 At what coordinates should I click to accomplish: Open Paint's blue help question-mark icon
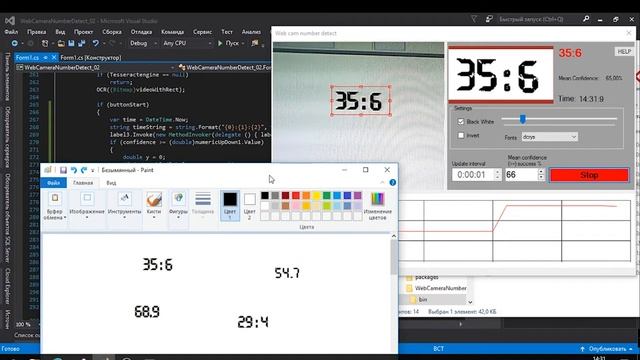pos(393,182)
